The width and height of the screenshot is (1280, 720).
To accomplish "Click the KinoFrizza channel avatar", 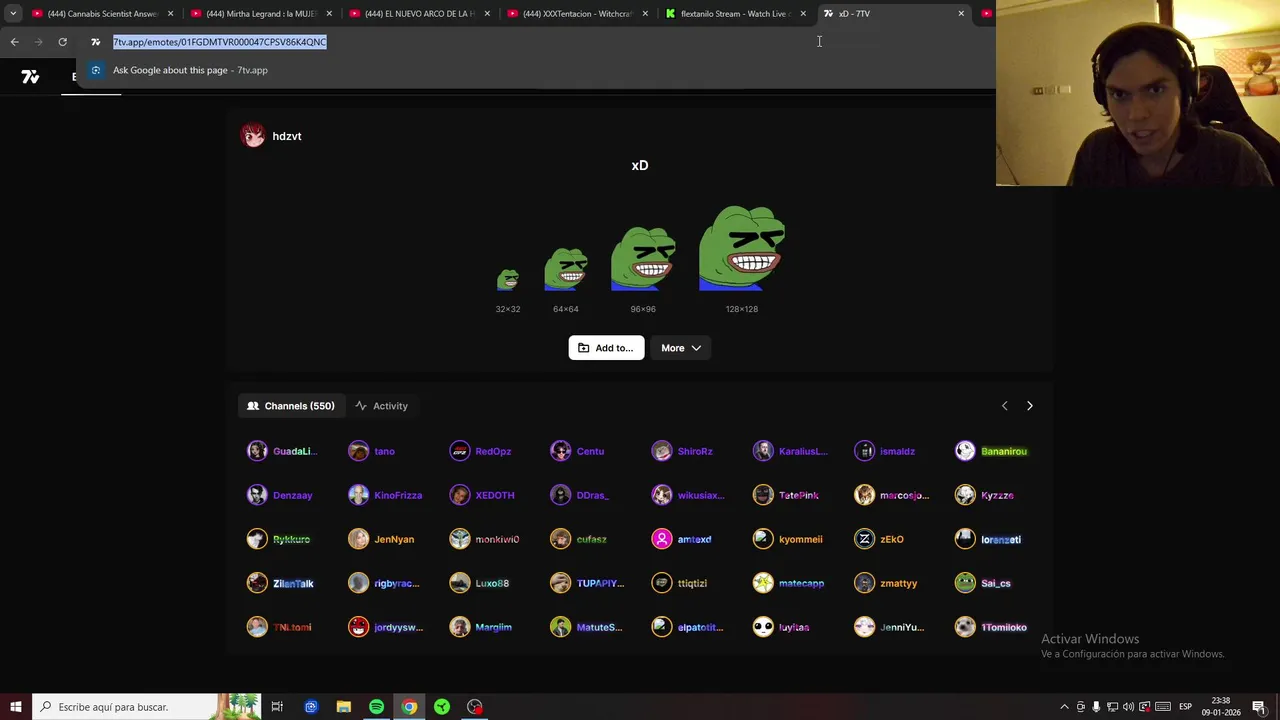I will pyautogui.click(x=358, y=495).
